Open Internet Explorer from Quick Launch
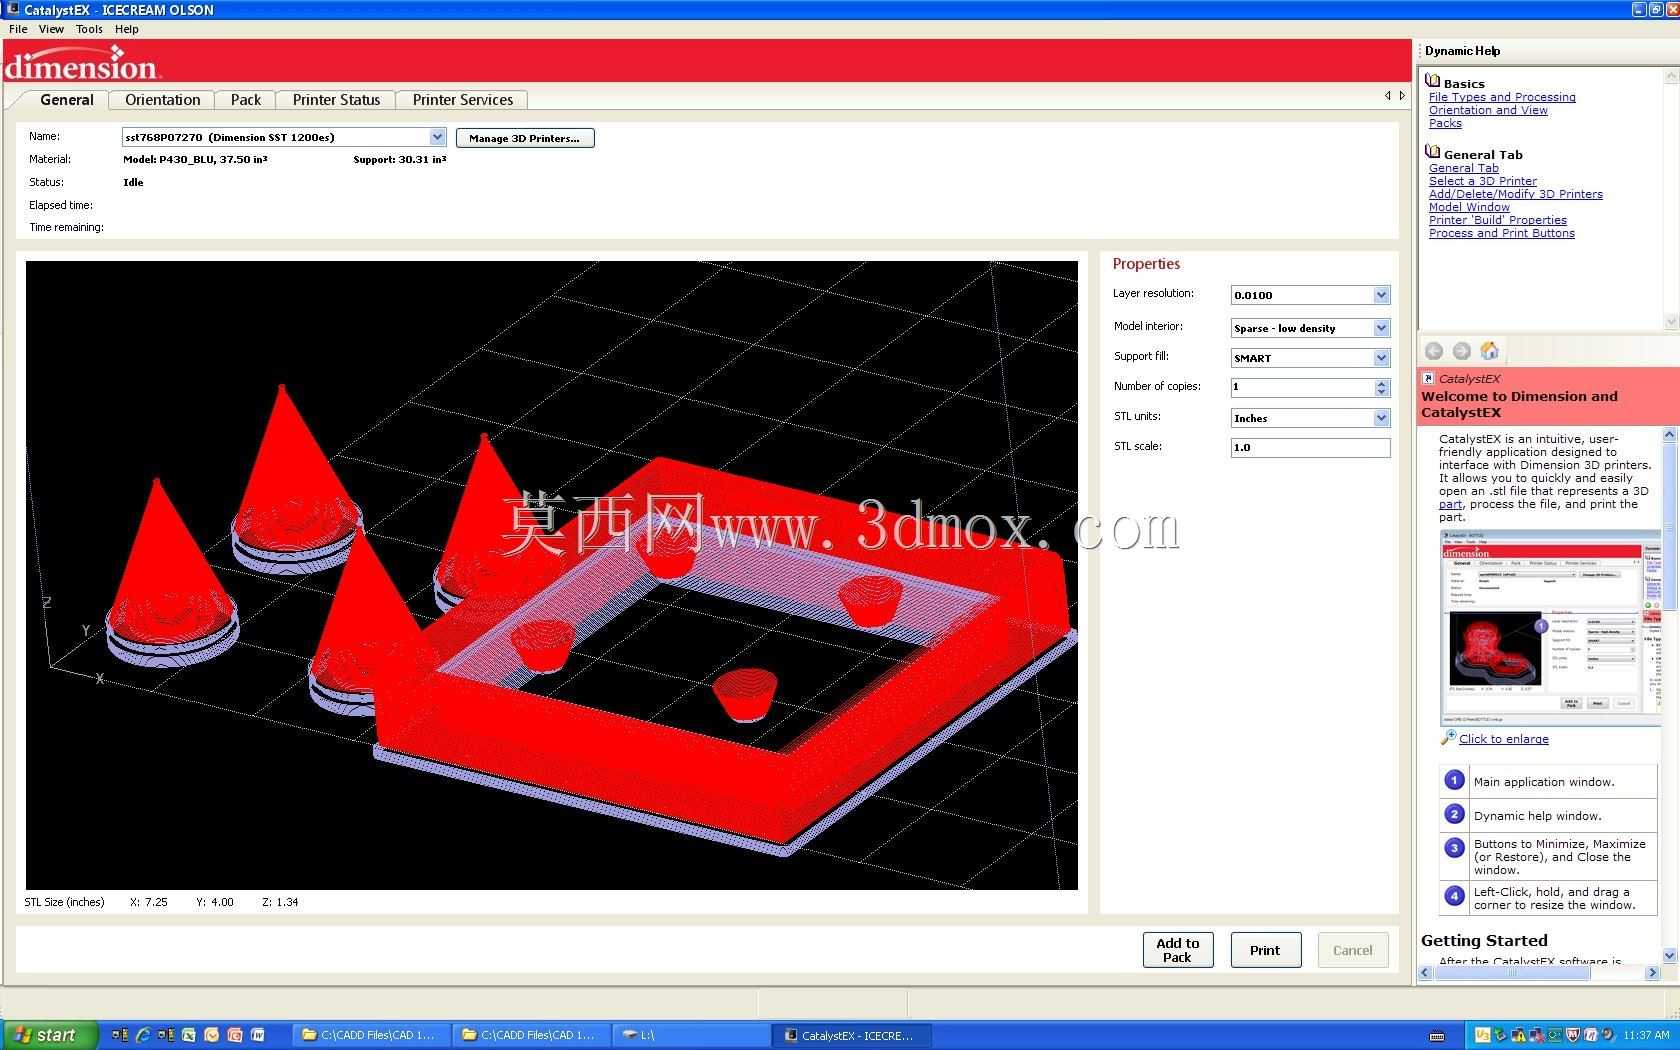This screenshot has width=1680, height=1050. 143,1035
